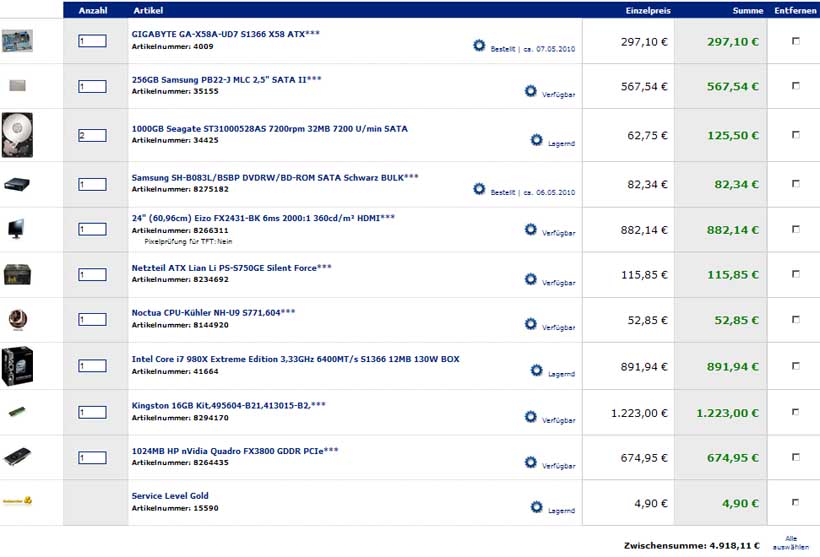Viewport: 820px width, 557px height.
Task: Tick remove checkbox for nVidia Quadro FX3800
Action: pos(796,457)
